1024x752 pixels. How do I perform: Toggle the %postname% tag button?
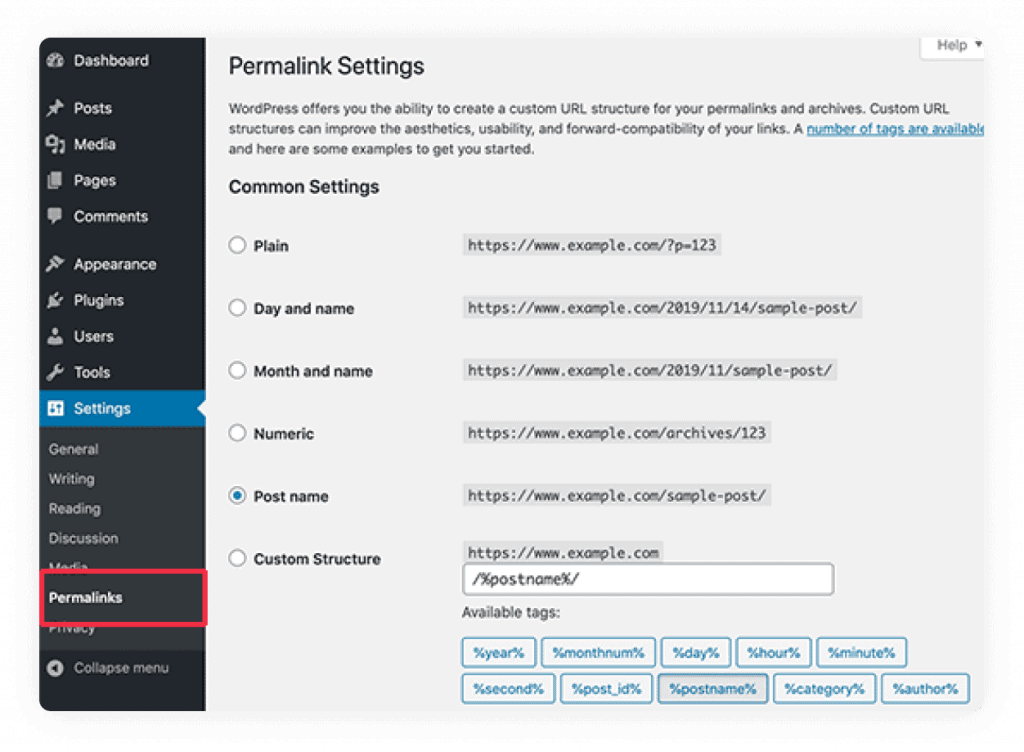coord(712,689)
